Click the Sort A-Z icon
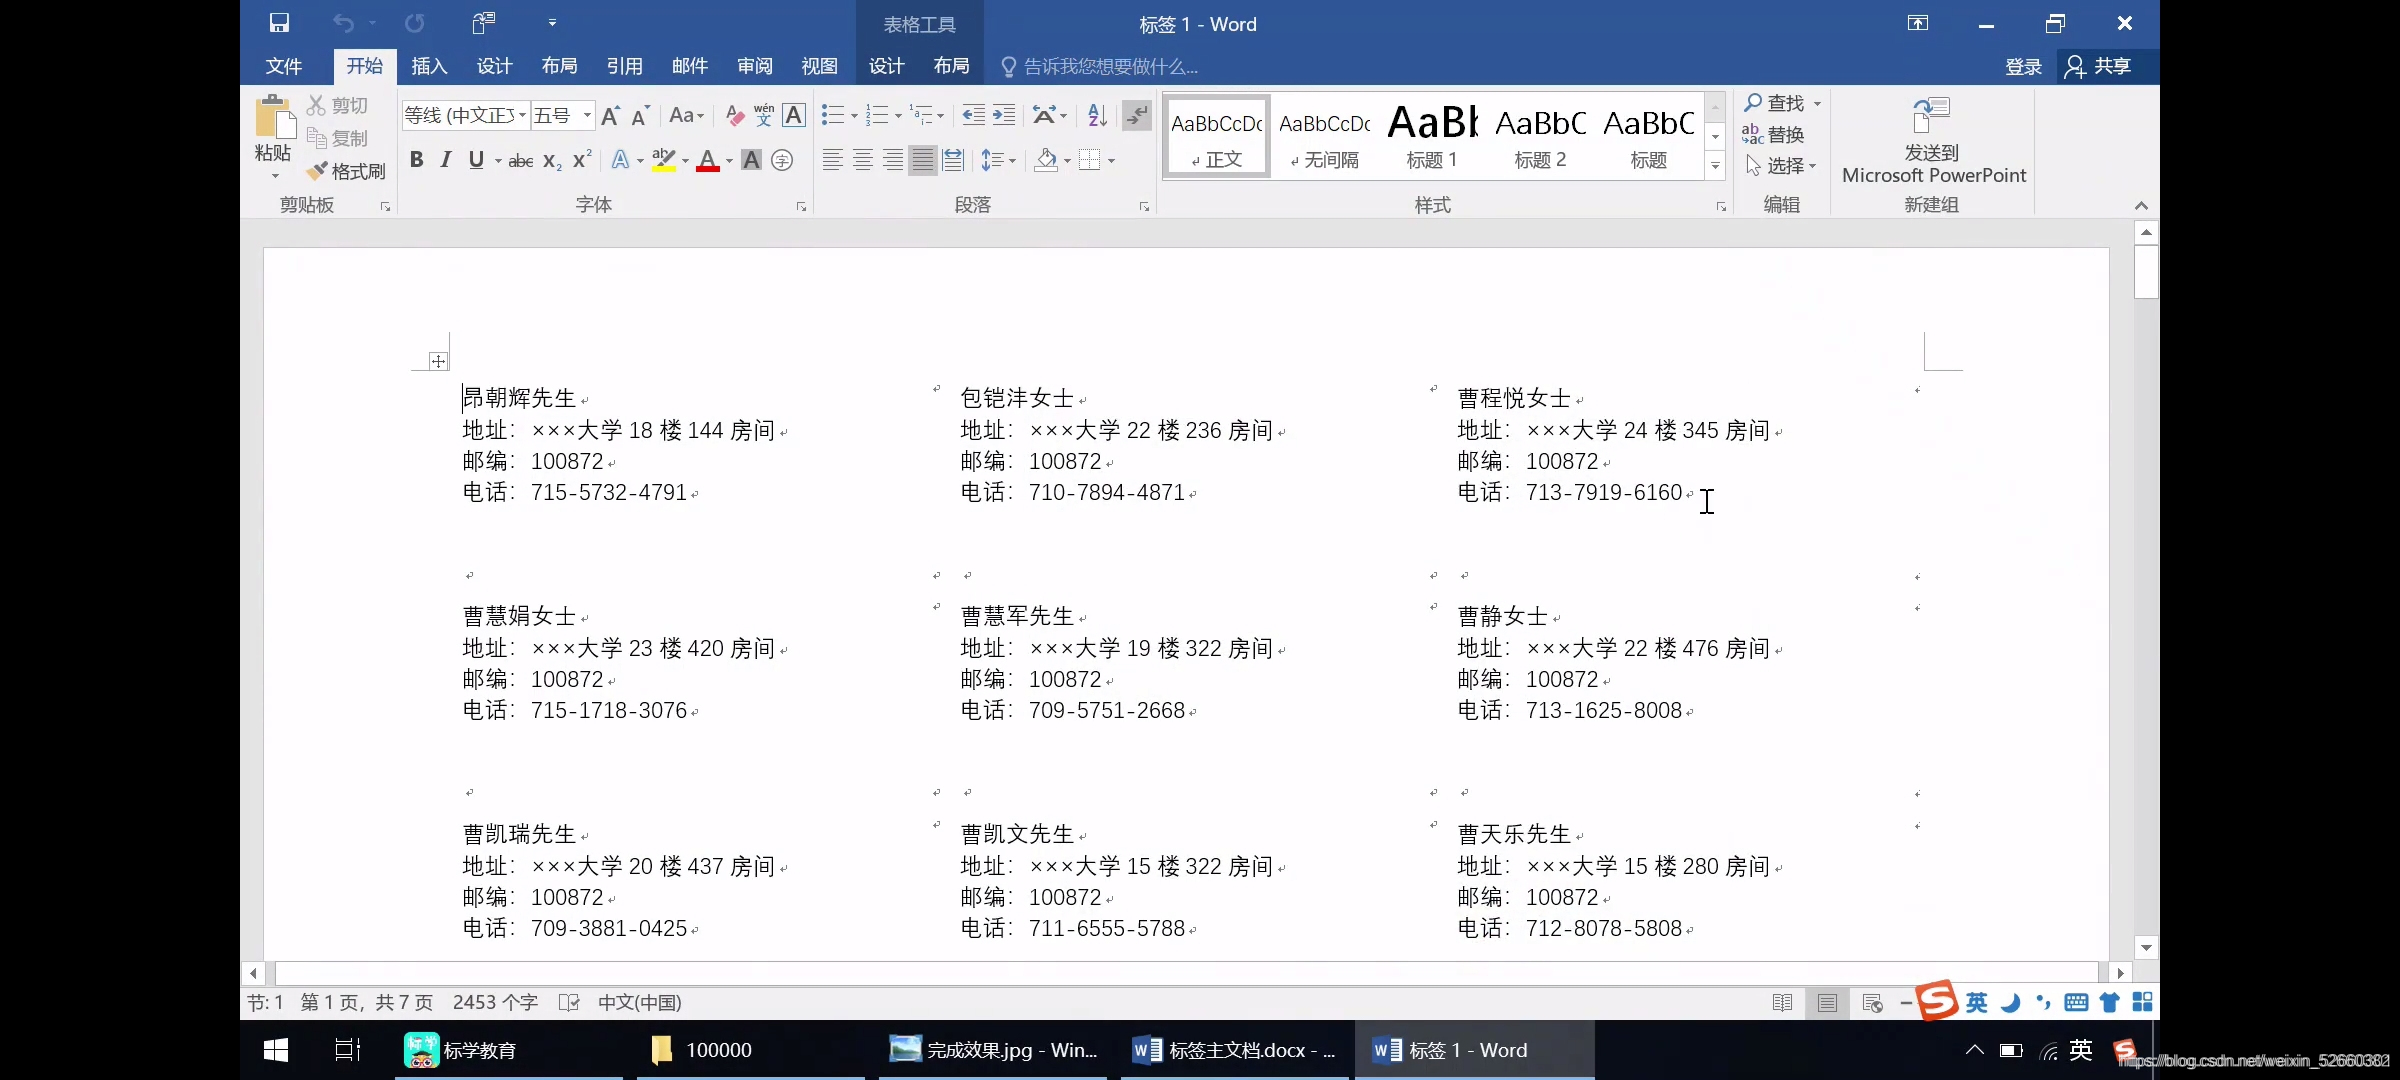The image size is (2400, 1080). click(x=1097, y=115)
